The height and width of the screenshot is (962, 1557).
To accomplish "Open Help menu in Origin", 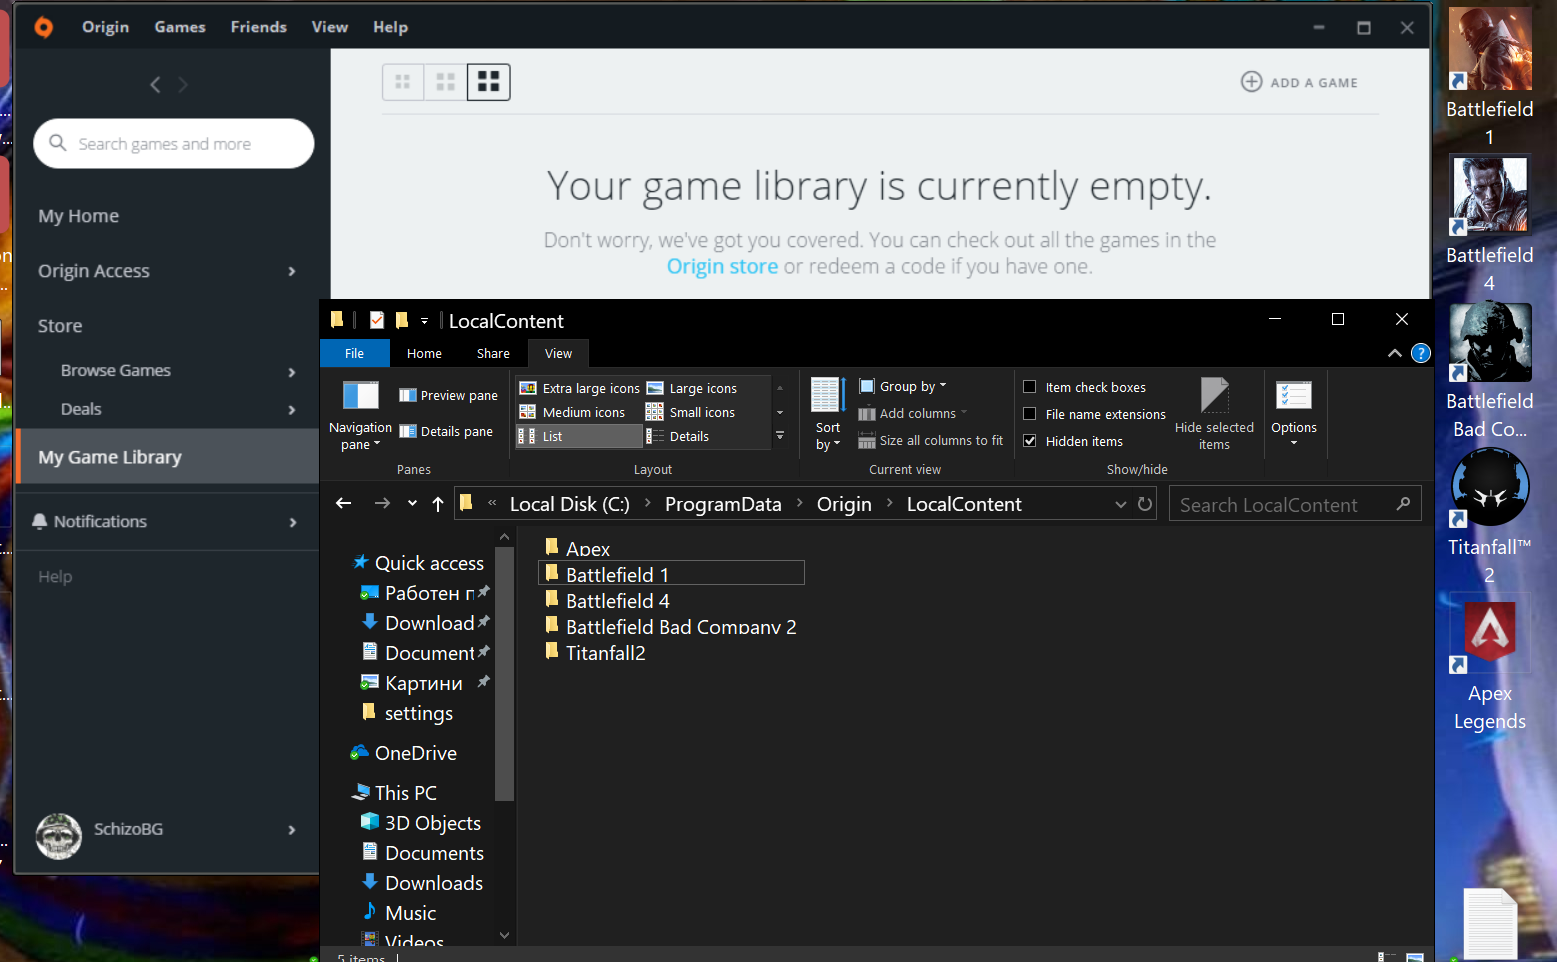I will point(391,27).
